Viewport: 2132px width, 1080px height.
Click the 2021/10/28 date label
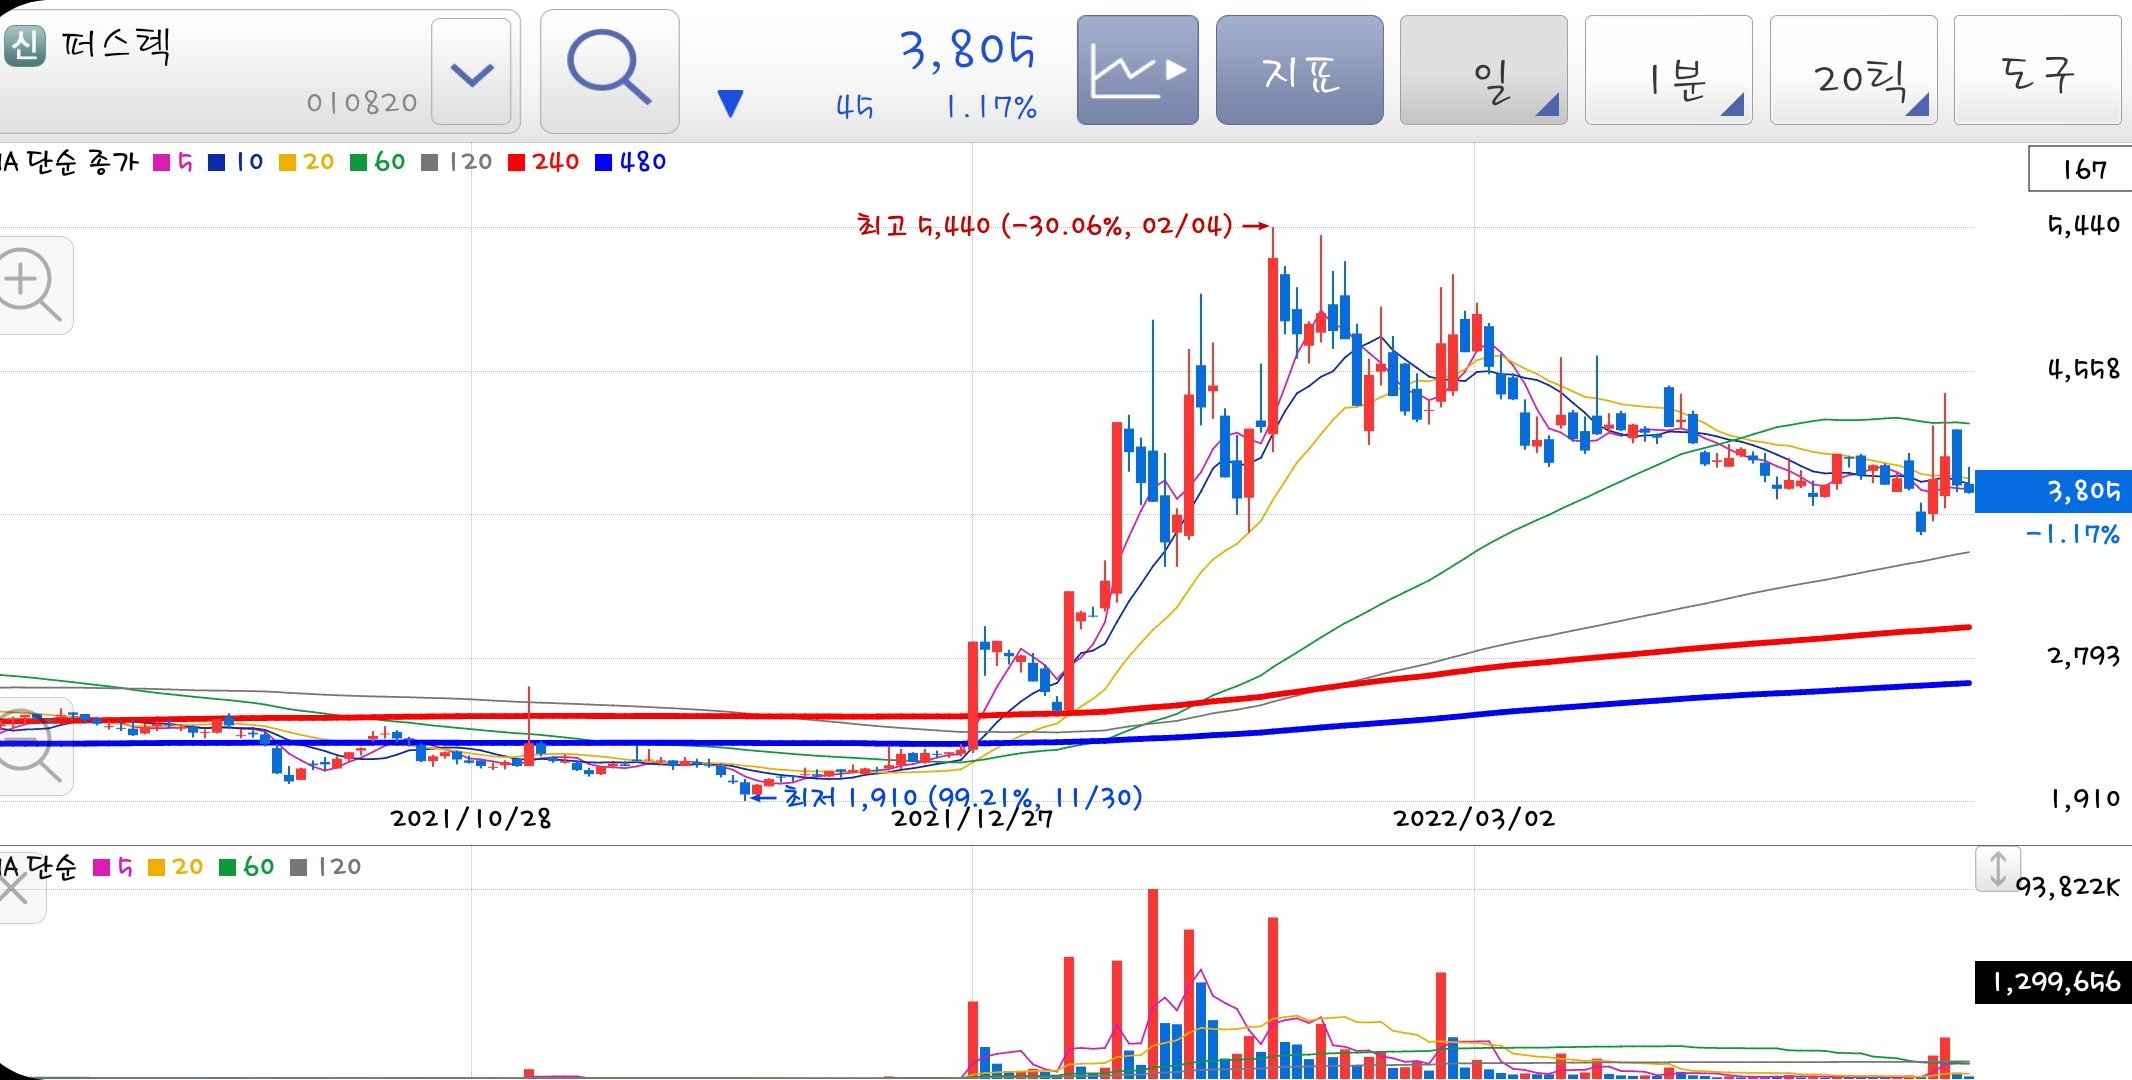point(471,818)
